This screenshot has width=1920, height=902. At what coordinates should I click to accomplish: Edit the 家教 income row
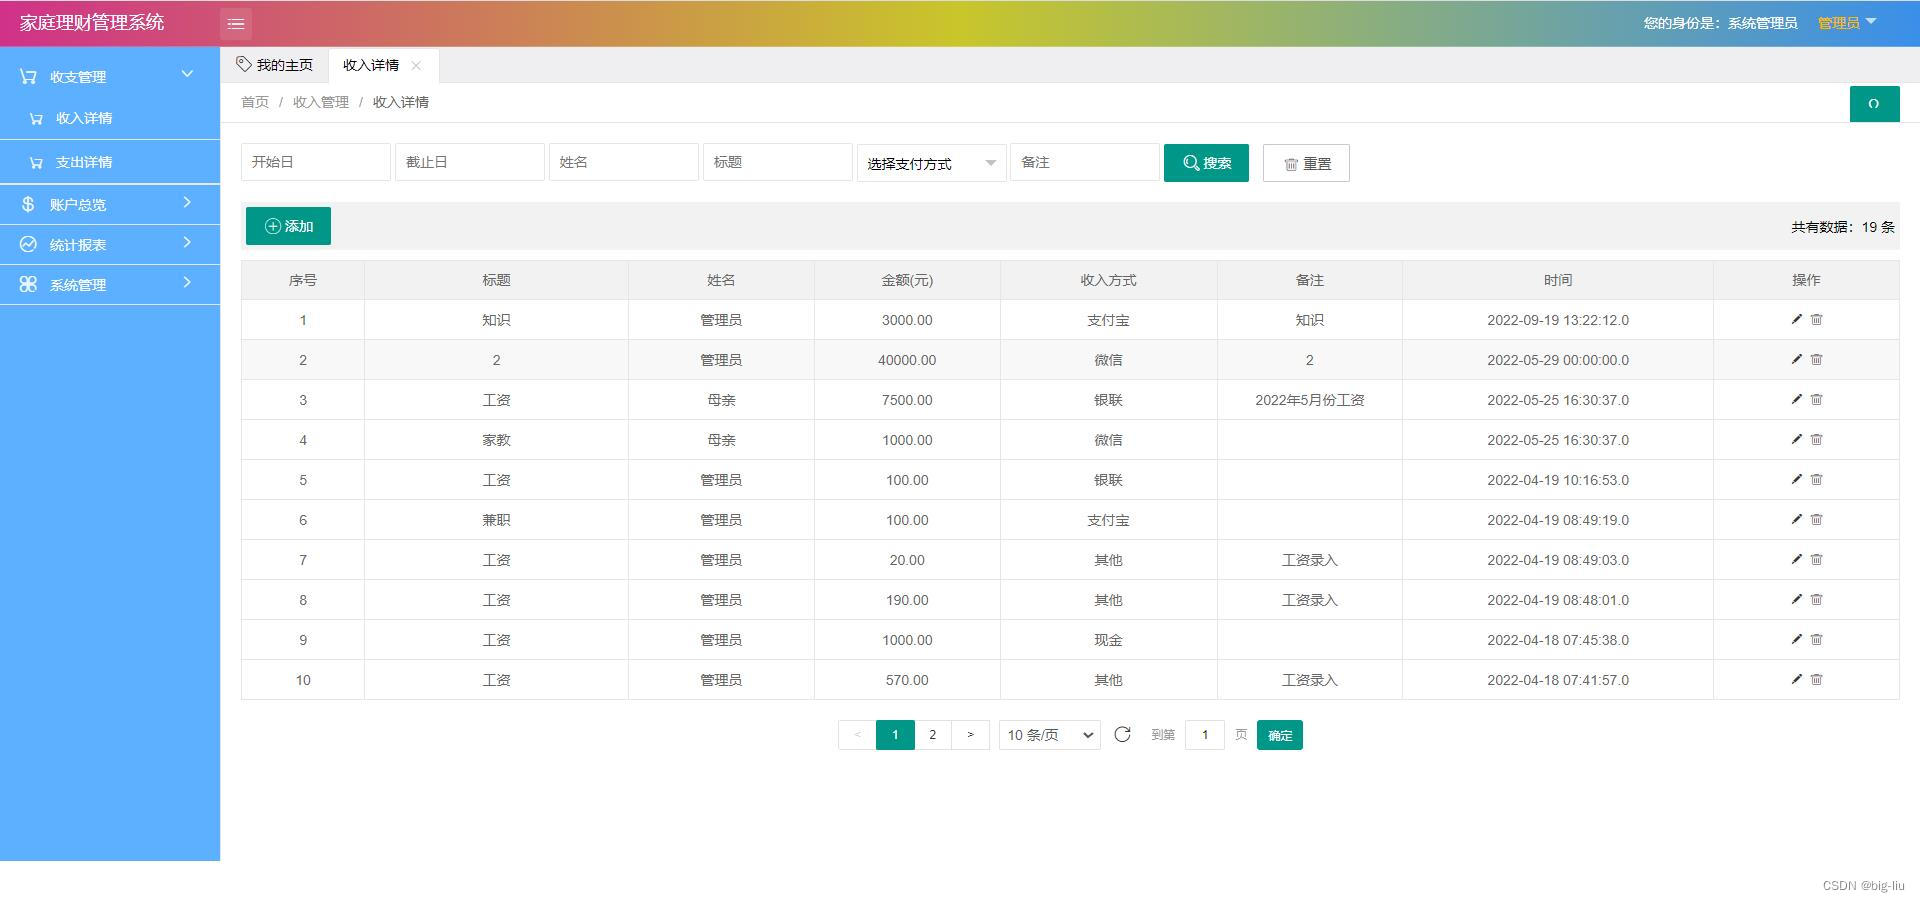pyautogui.click(x=1796, y=439)
